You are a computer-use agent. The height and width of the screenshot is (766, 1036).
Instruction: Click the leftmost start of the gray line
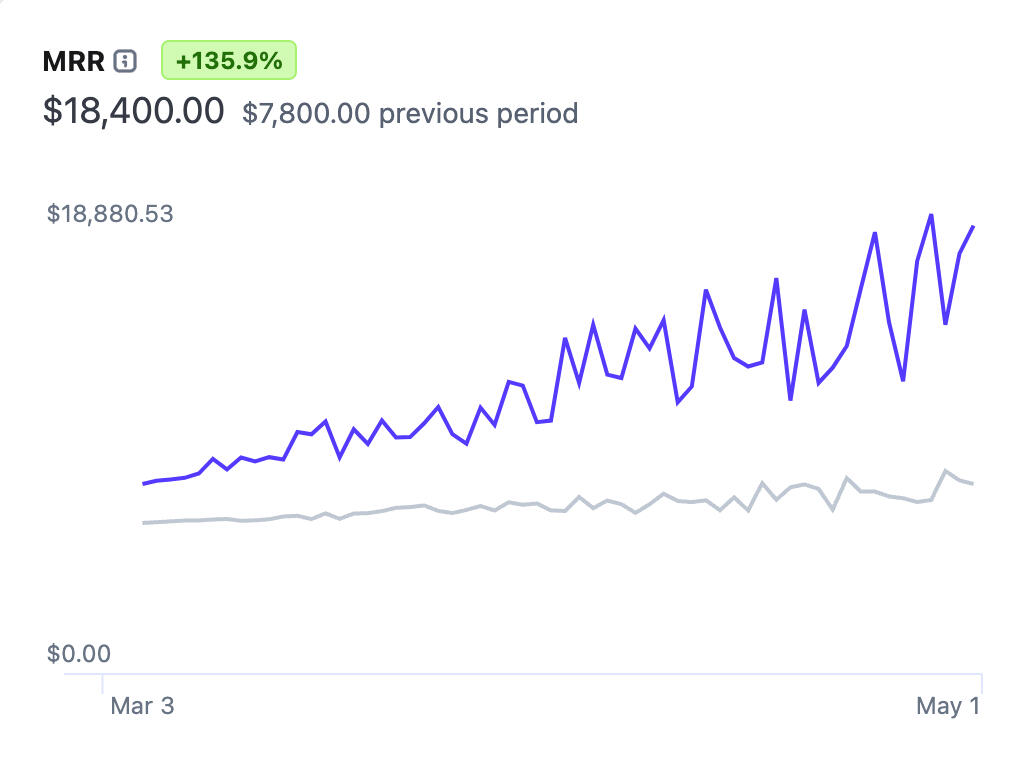(x=144, y=523)
